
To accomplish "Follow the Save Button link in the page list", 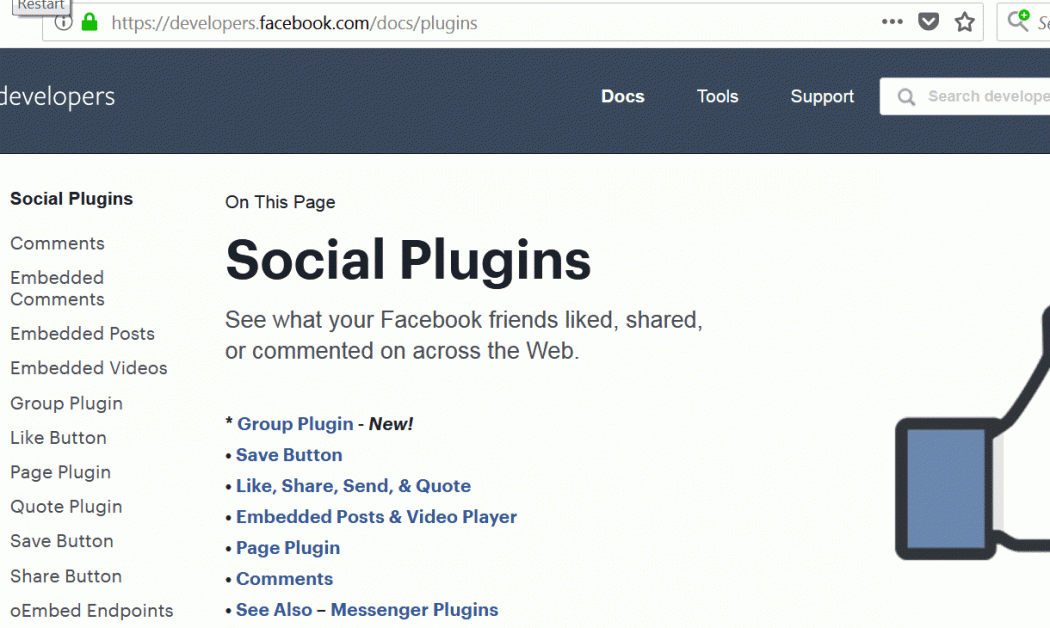I will [x=289, y=455].
